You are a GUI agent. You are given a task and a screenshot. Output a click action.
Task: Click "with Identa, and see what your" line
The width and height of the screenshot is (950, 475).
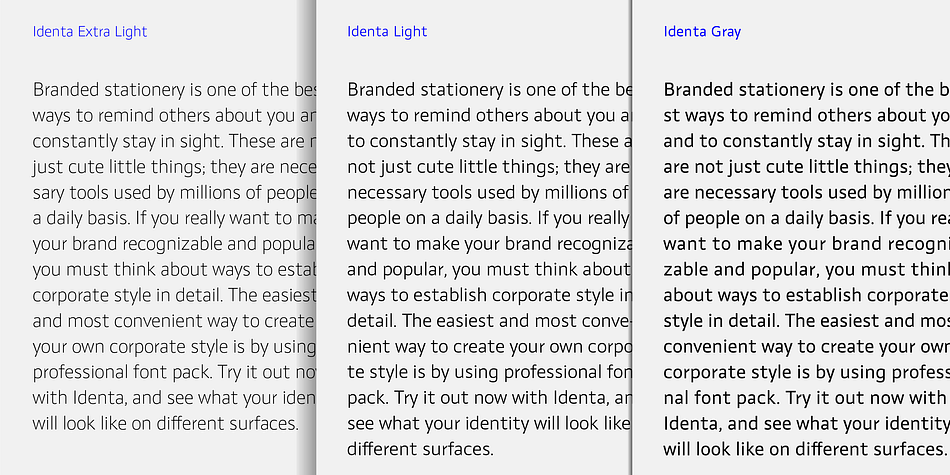[x=174, y=398]
